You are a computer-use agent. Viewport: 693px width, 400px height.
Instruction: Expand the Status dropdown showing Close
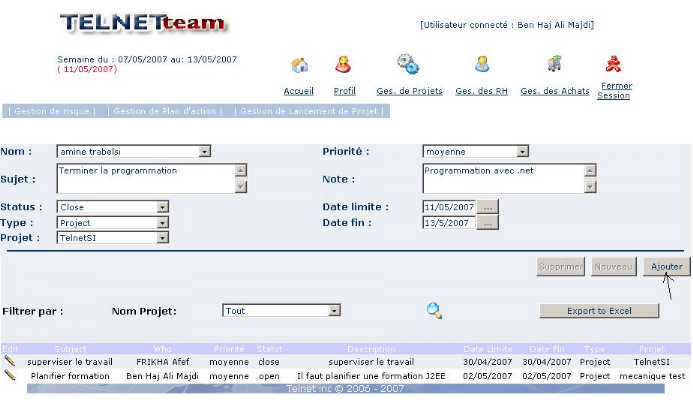tap(162, 208)
